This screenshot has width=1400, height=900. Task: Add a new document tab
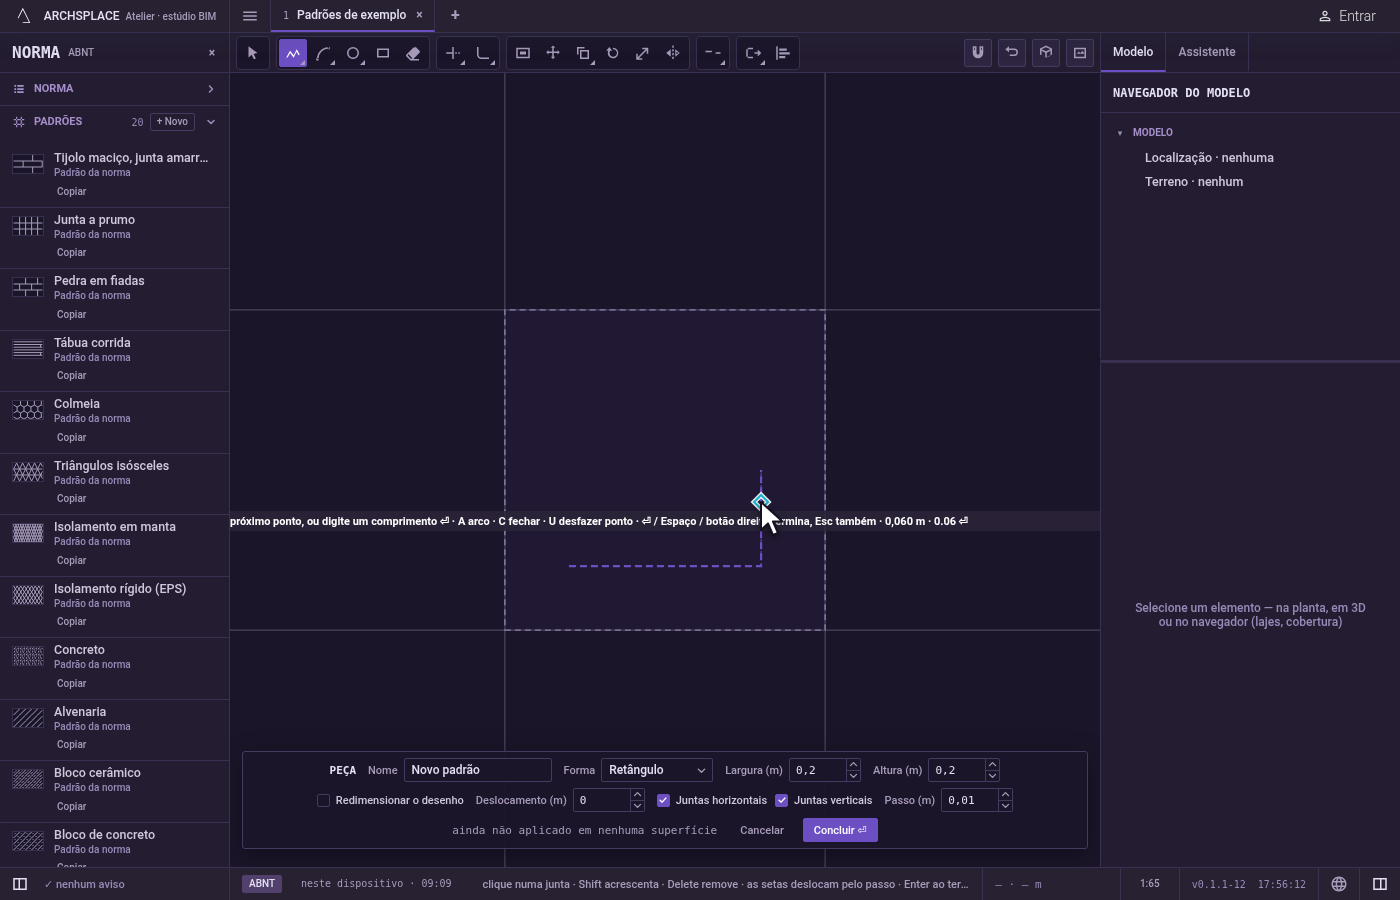455,15
